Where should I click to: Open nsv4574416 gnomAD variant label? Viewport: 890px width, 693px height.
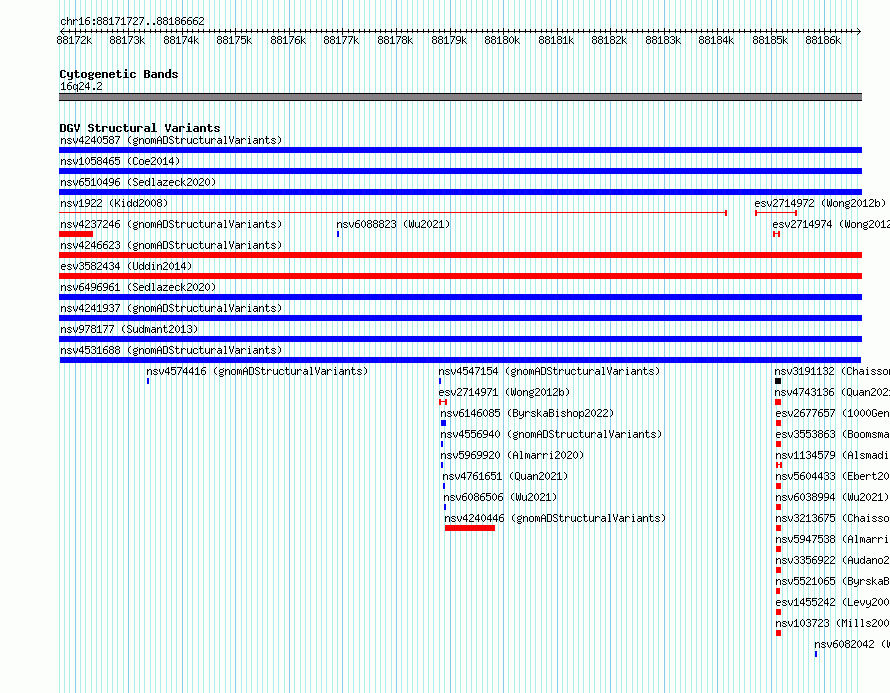point(257,371)
